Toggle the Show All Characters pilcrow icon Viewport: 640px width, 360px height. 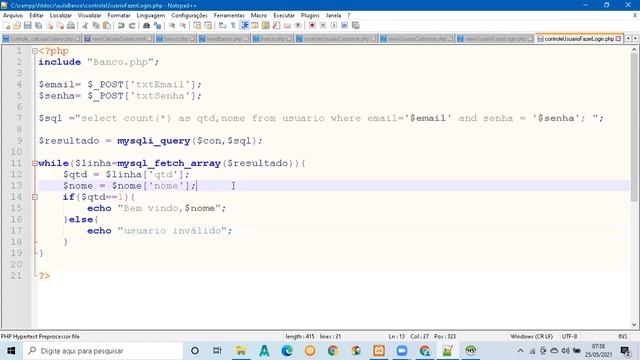tap(233, 25)
